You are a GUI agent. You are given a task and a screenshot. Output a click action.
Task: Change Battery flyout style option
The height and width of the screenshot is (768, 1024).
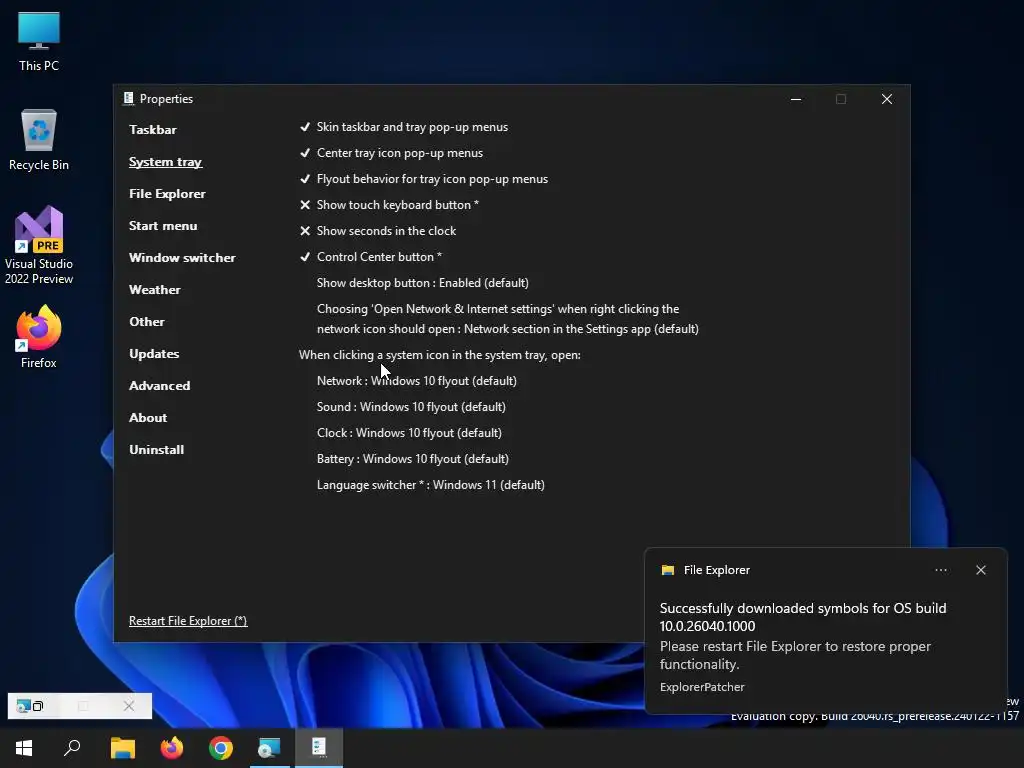(413, 459)
